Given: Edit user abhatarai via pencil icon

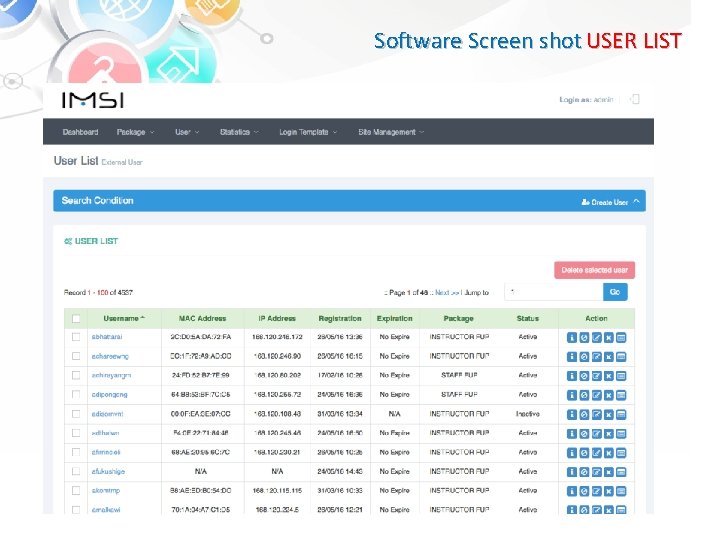Looking at the screenshot, I should click(x=596, y=338).
